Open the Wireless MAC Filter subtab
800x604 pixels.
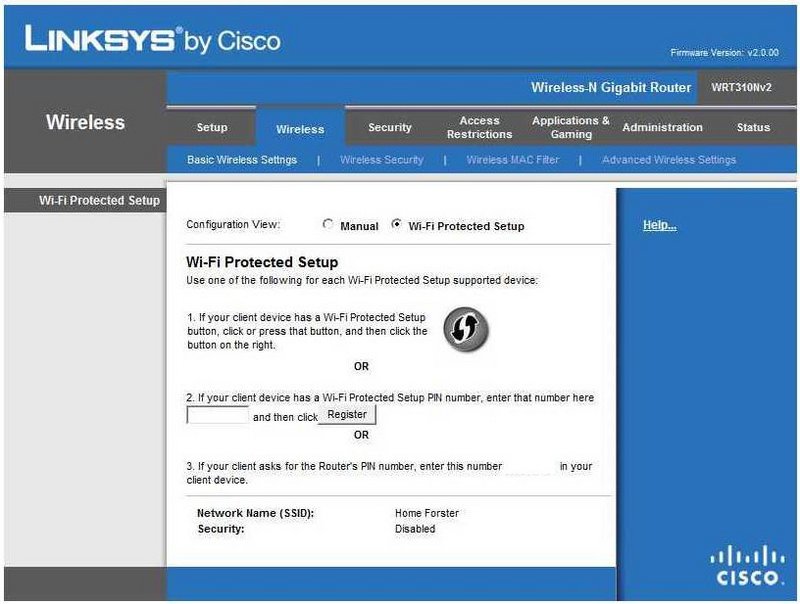(x=513, y=160)
